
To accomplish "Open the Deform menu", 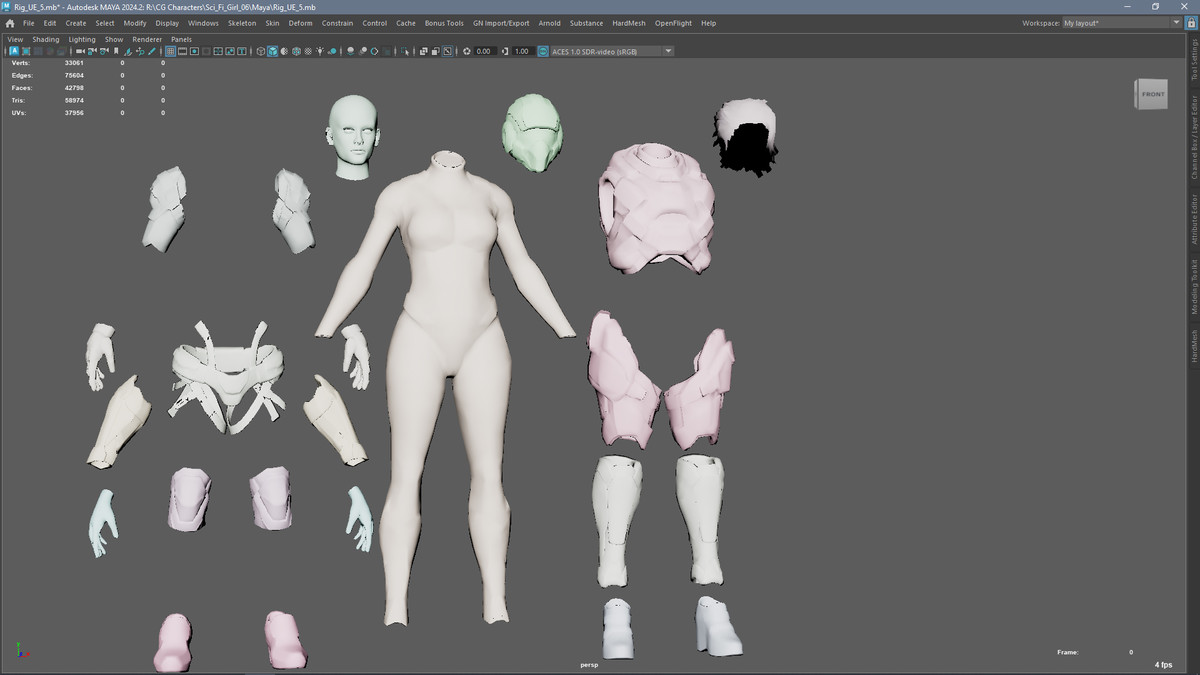I will click(300, 23).
